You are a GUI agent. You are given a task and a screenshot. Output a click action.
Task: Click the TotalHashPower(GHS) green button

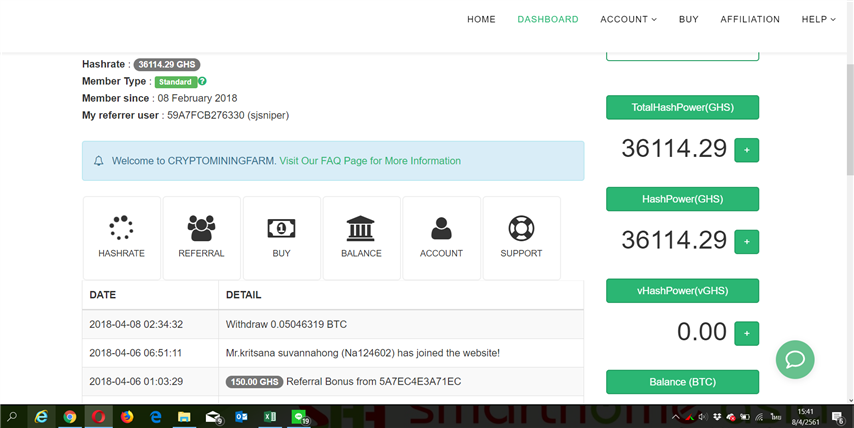(682, 107)
